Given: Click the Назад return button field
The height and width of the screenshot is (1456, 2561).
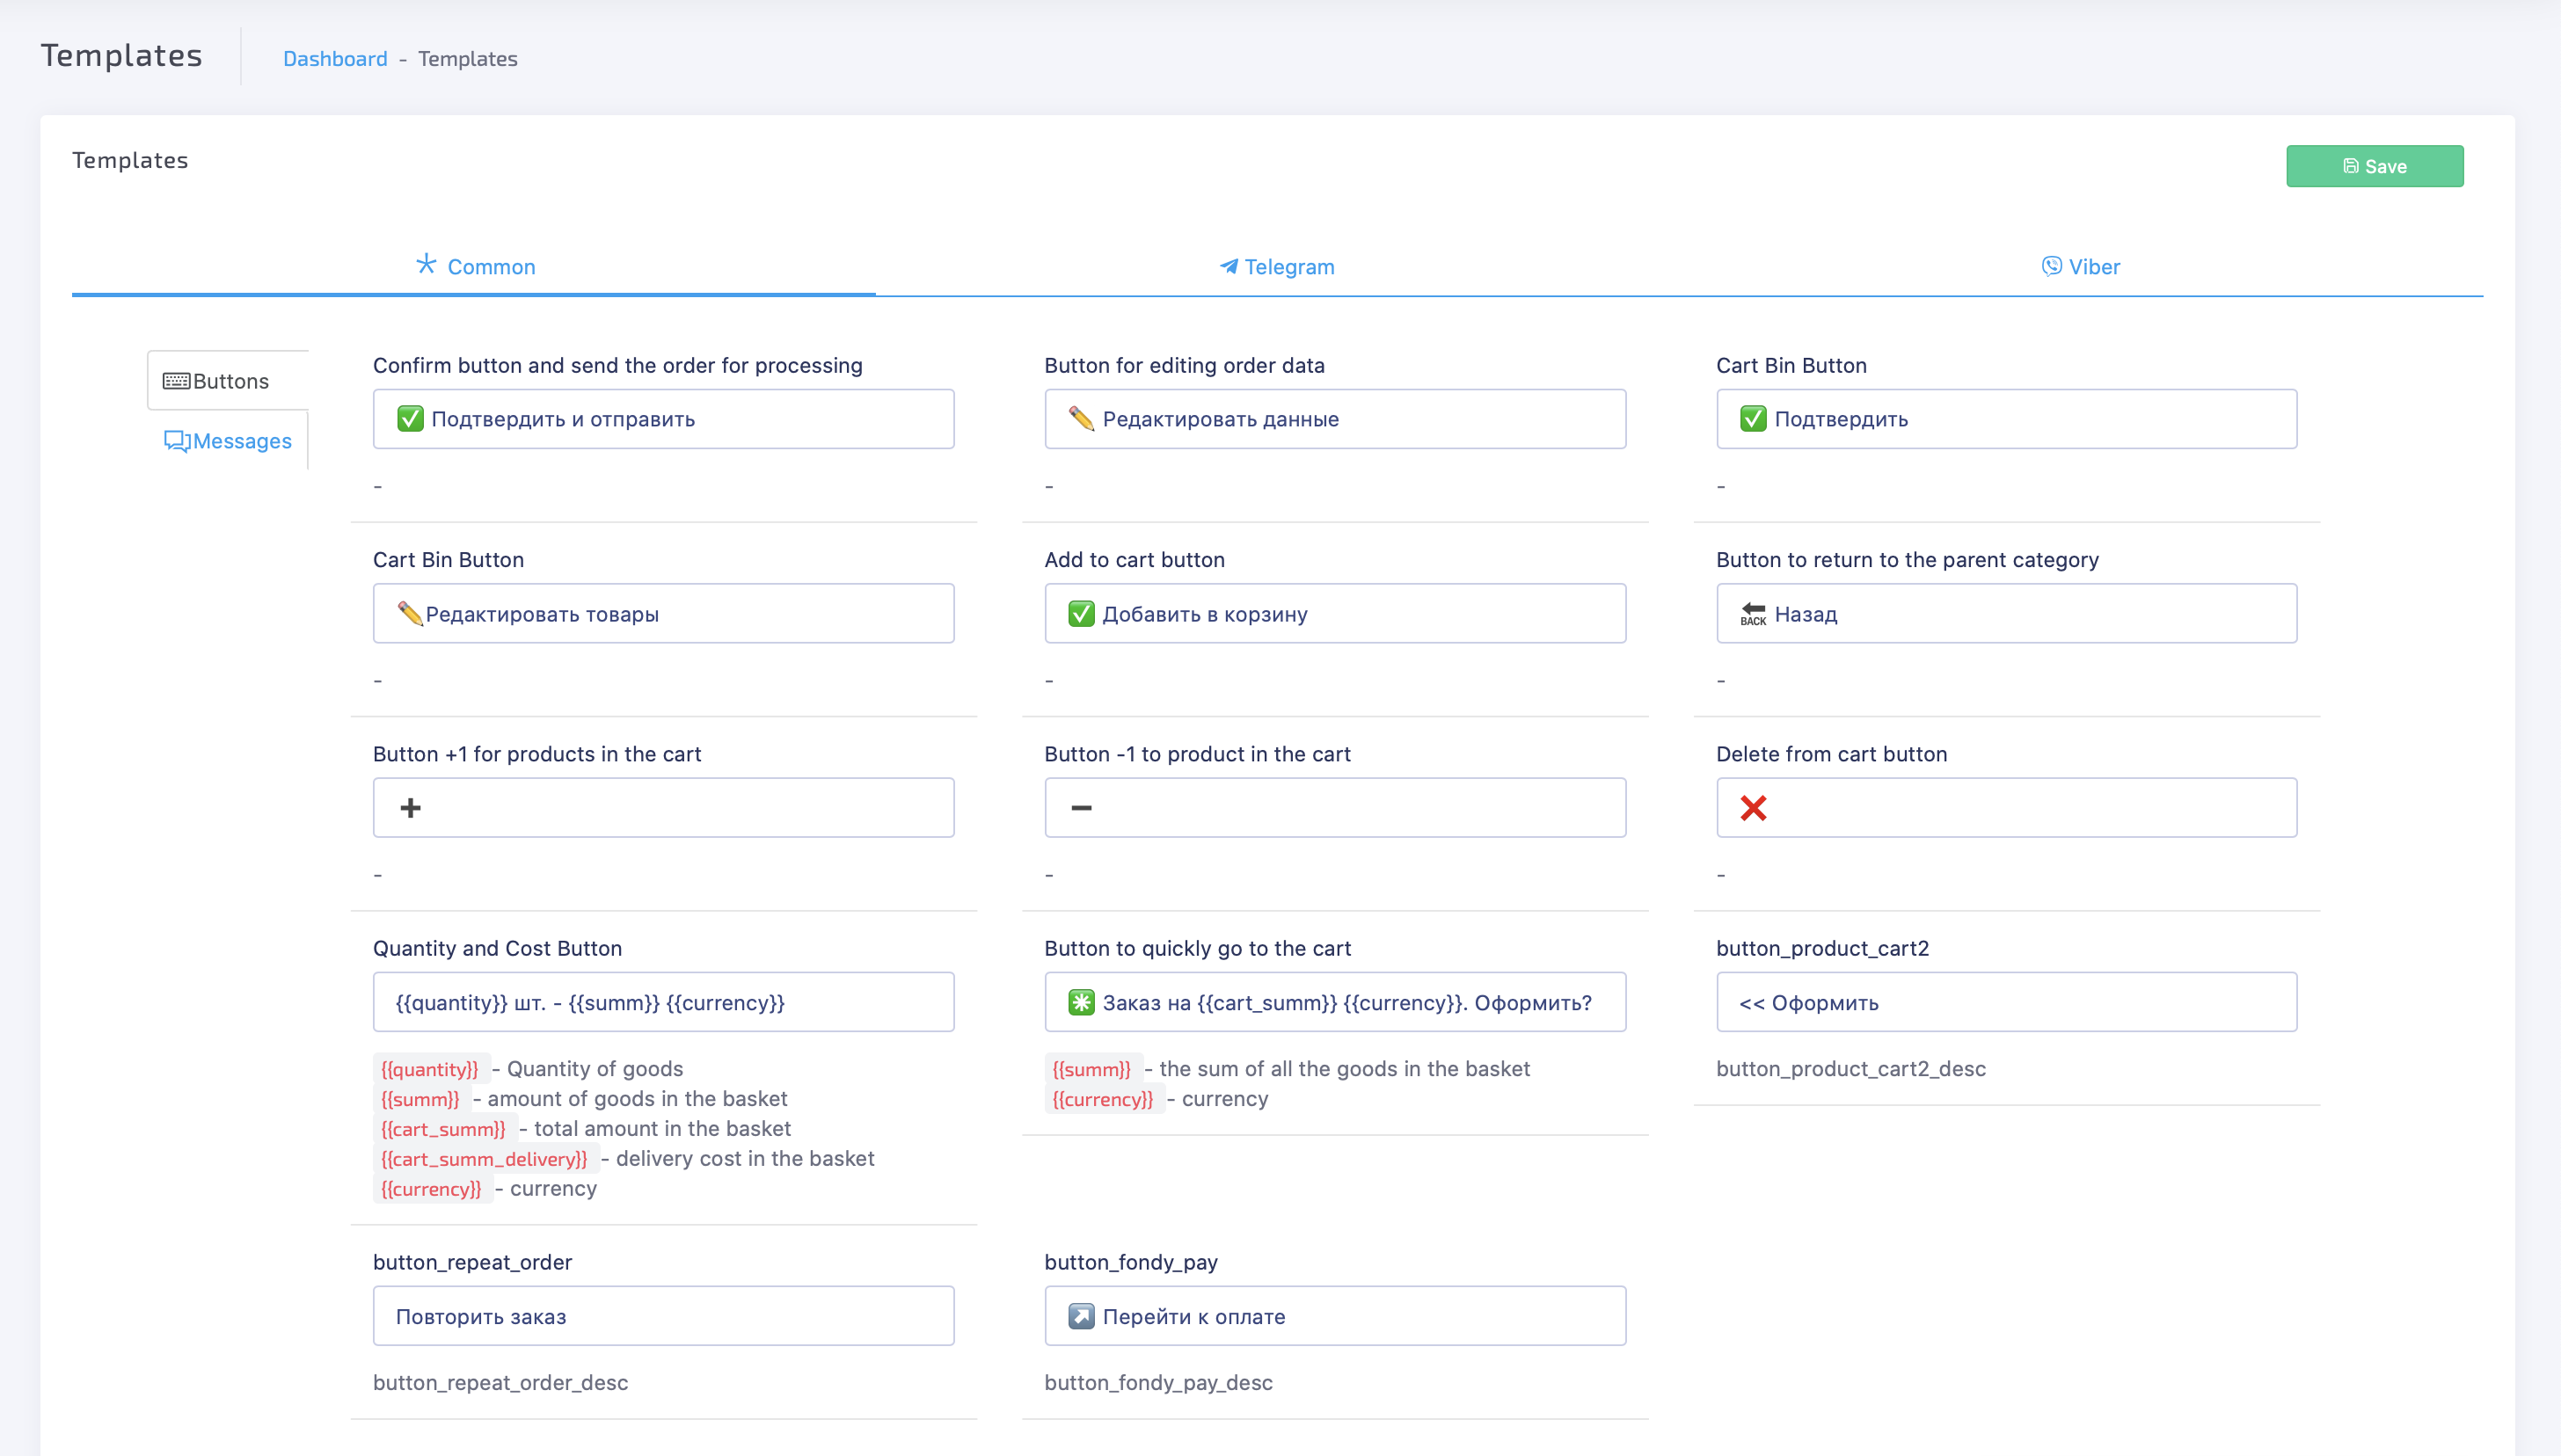Looking at the screenshot, I should click(x=2005, y=613).
